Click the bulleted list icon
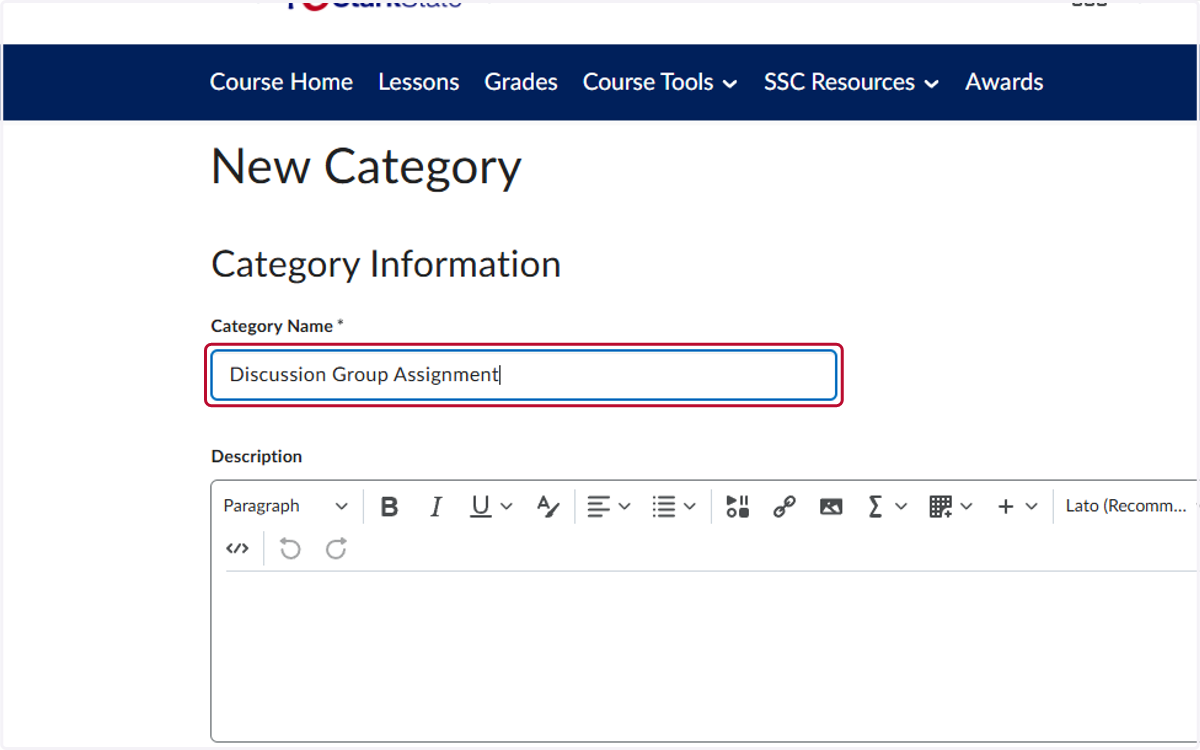This screenshot has width=1200, height=750. pos(664,507)
